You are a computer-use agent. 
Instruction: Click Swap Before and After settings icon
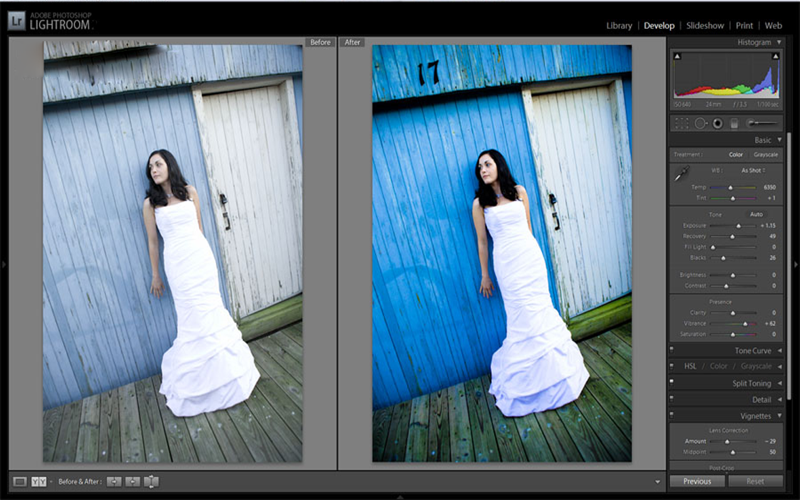(152, 482)
